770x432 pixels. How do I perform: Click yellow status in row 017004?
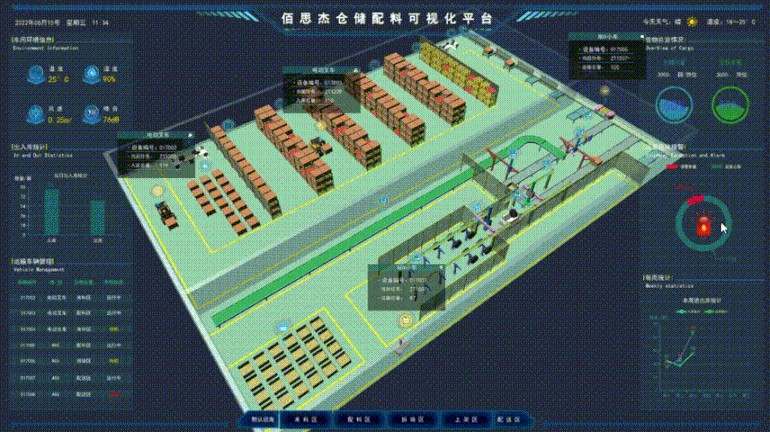pyautogui.click(x=114, y=329)
